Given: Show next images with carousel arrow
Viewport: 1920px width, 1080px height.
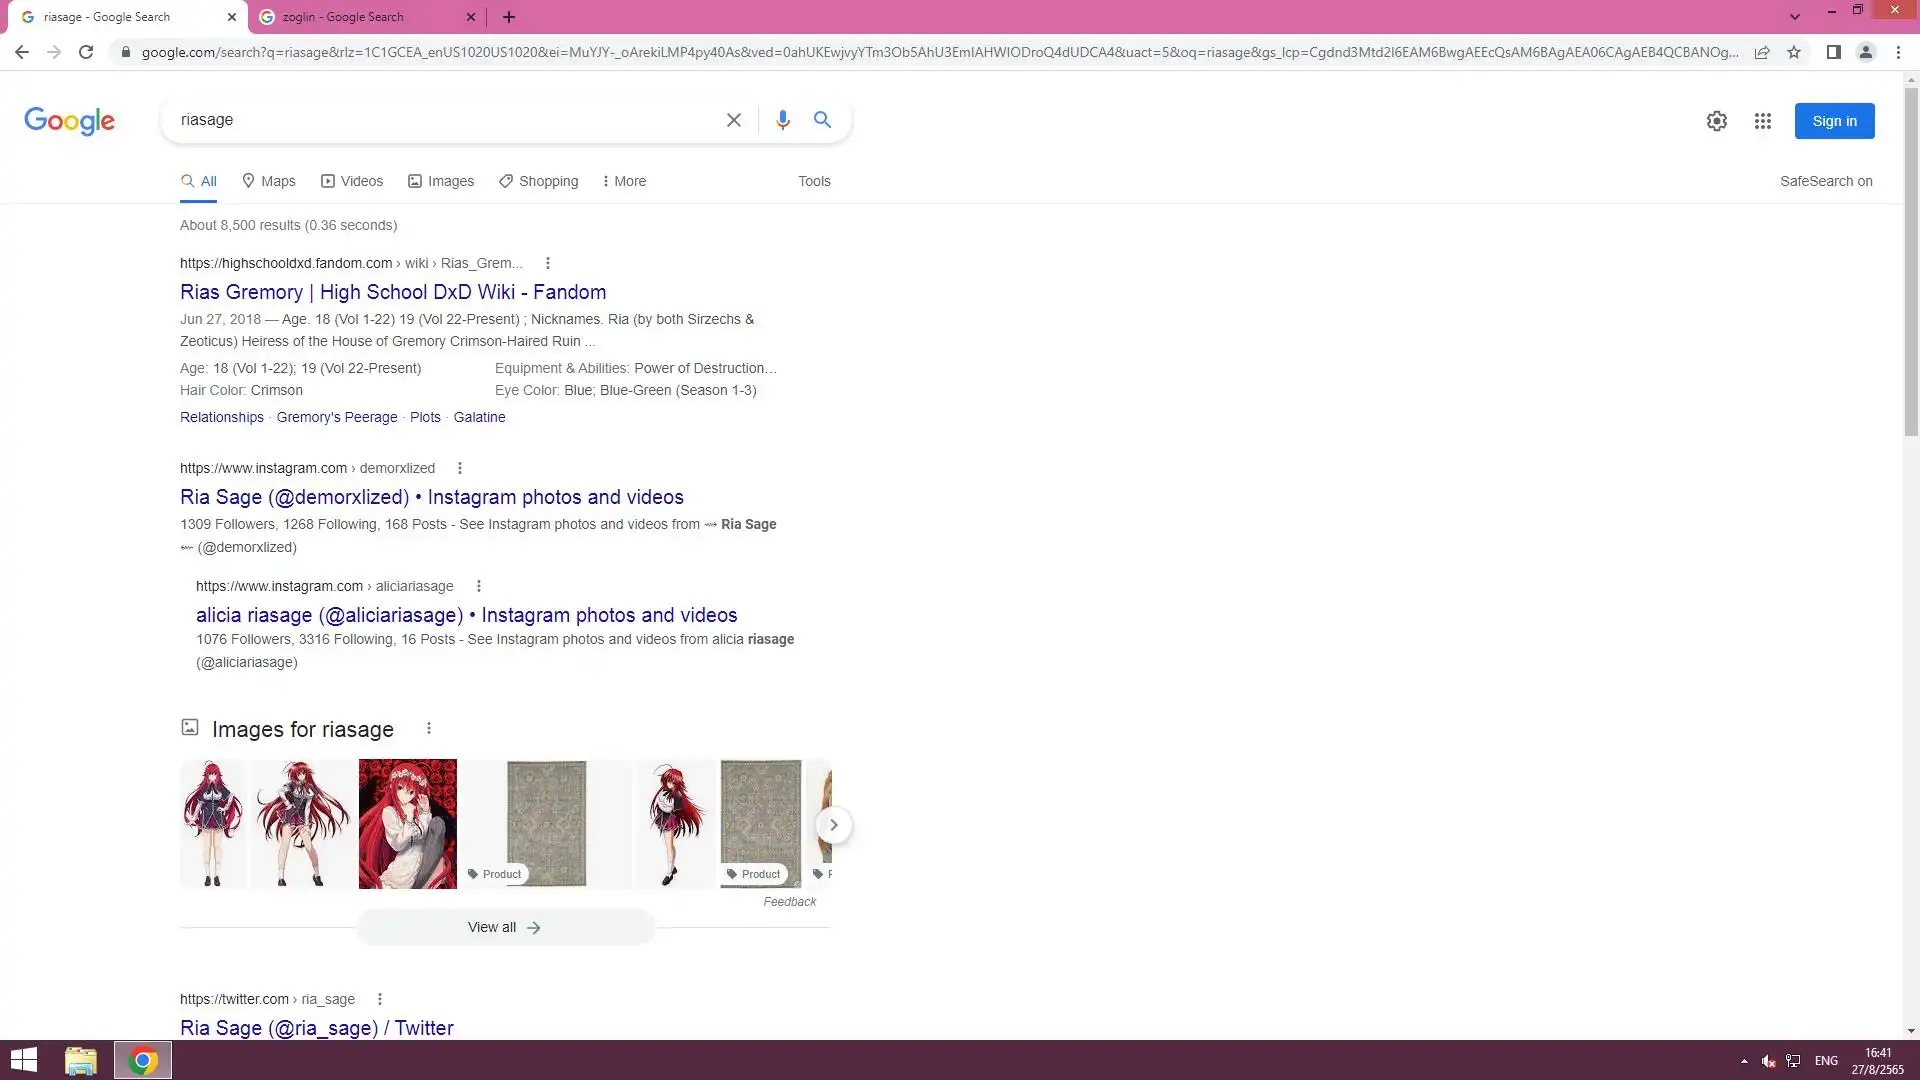Looking at the screenshot, I should click(x=833, y=825).
